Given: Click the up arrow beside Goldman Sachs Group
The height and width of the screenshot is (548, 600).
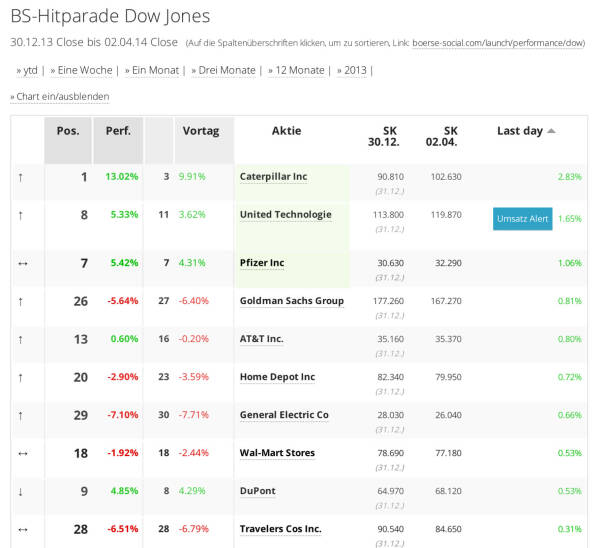Looking at the screenshot, I should click(20, 301).
